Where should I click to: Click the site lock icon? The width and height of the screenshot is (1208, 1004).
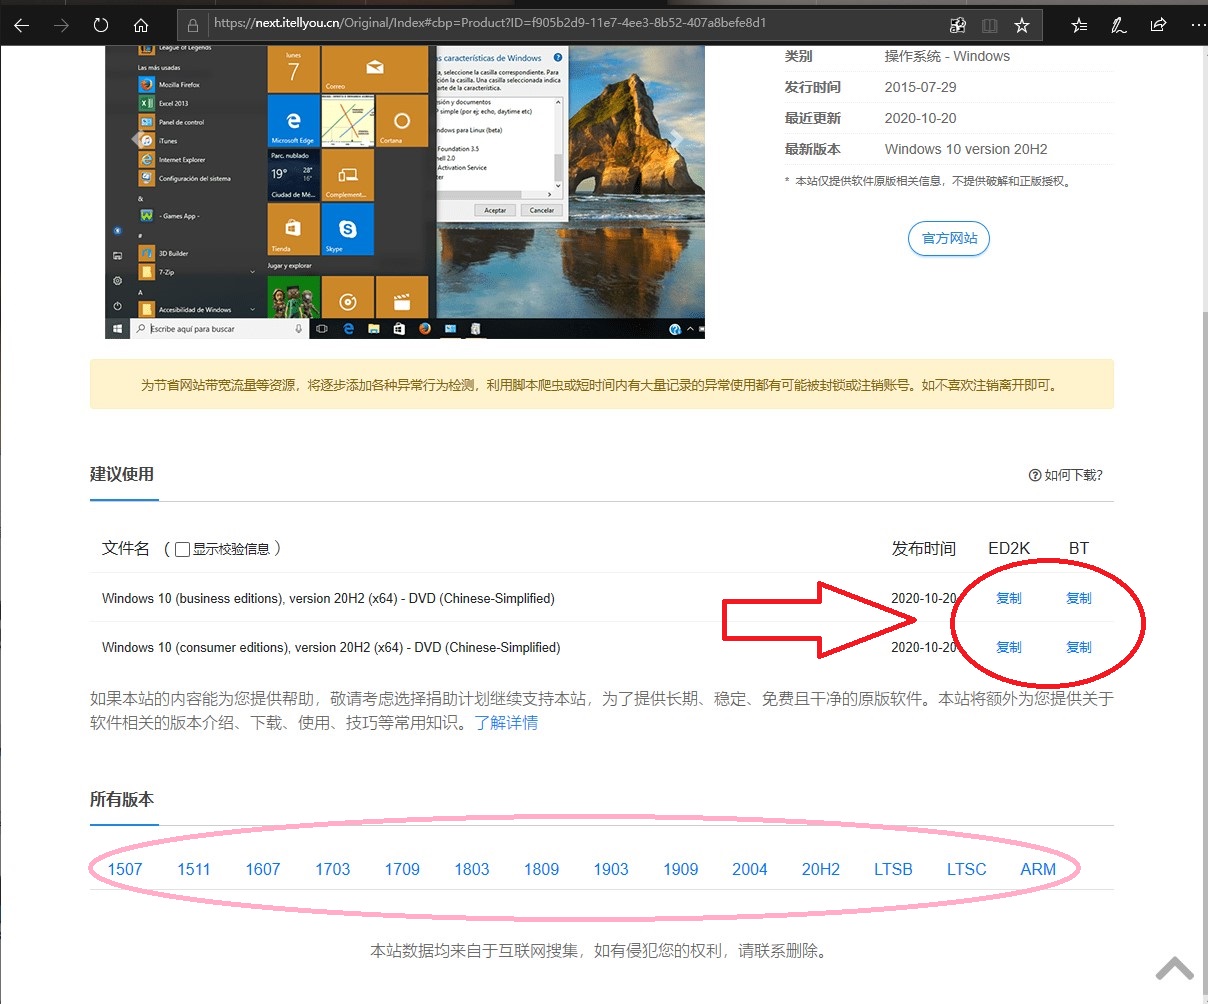pyautogui.click(x=193, y=25)
